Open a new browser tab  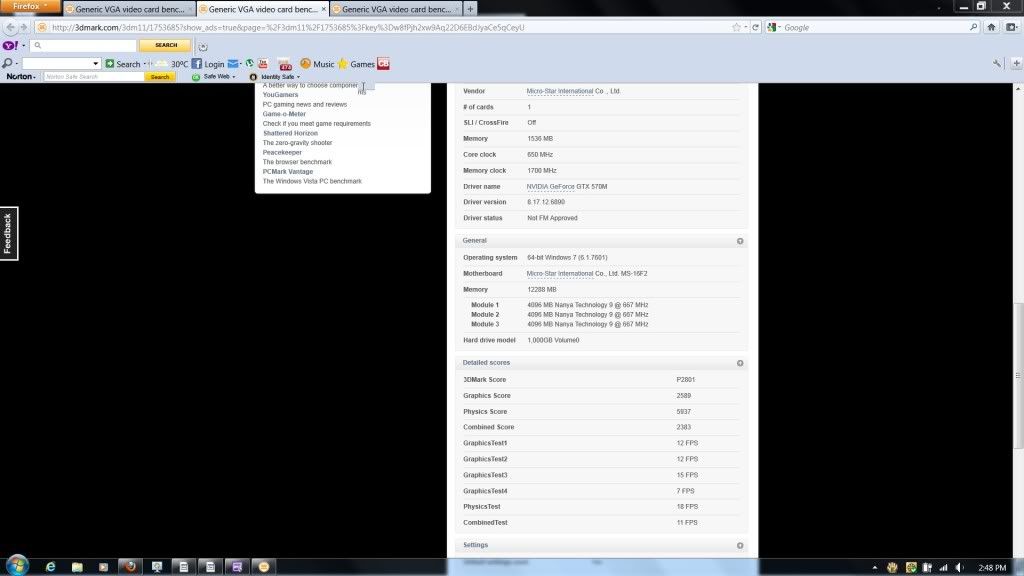470,9
